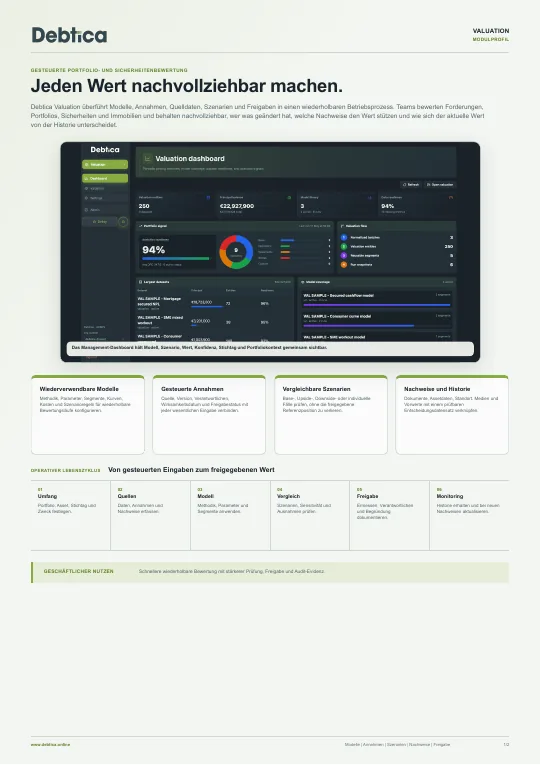Click the orange step 4 circle, Run snapshots
540x765 pixels.
tap(343, 264)
